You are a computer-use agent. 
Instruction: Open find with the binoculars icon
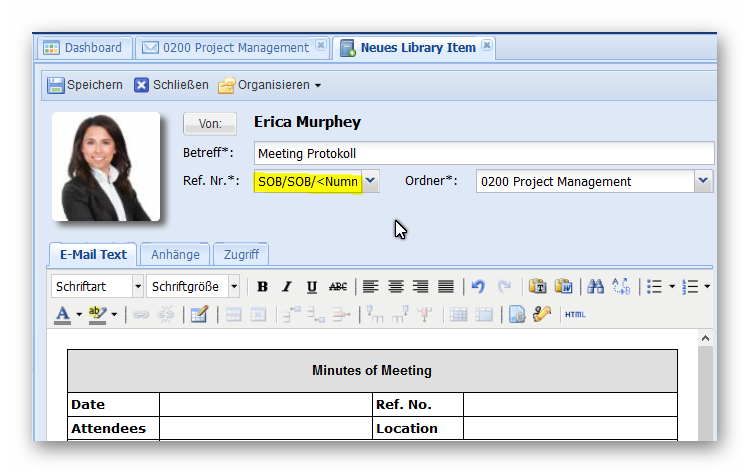tap(595, 287)
